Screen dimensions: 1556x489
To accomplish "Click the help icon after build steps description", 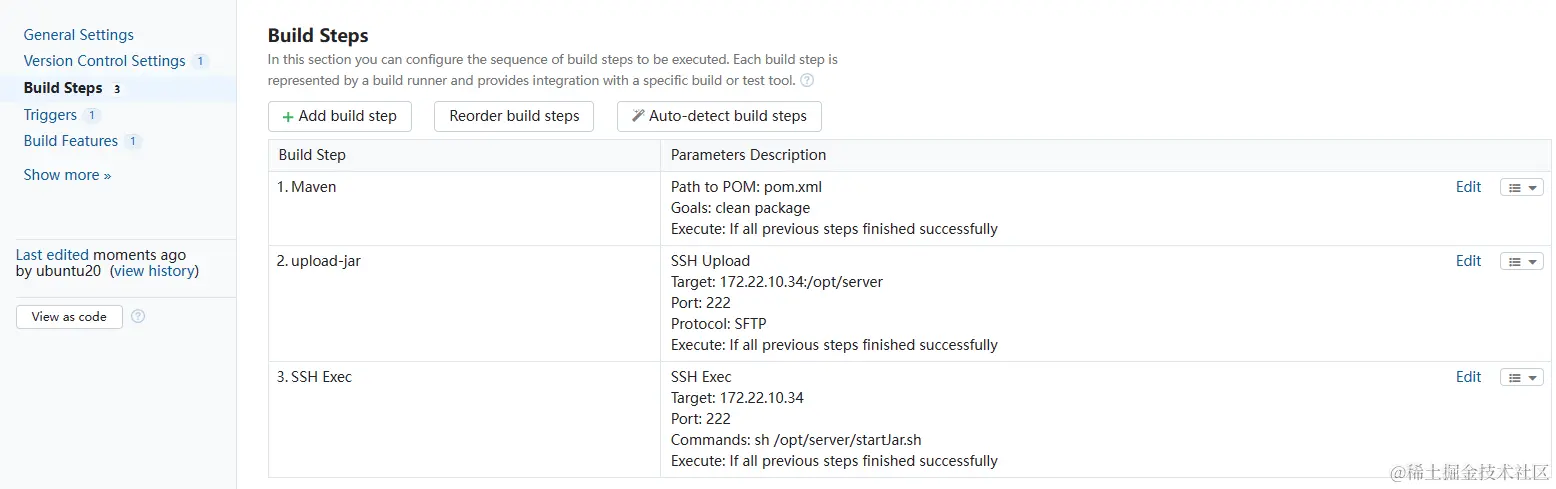I will pos(807,80).
